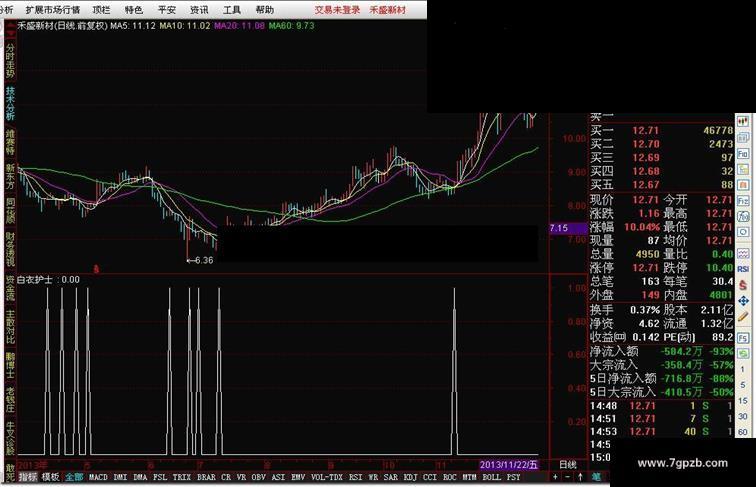Apply the DMA indicator
The image size is (756, 487).
click(x=140, y=477)
